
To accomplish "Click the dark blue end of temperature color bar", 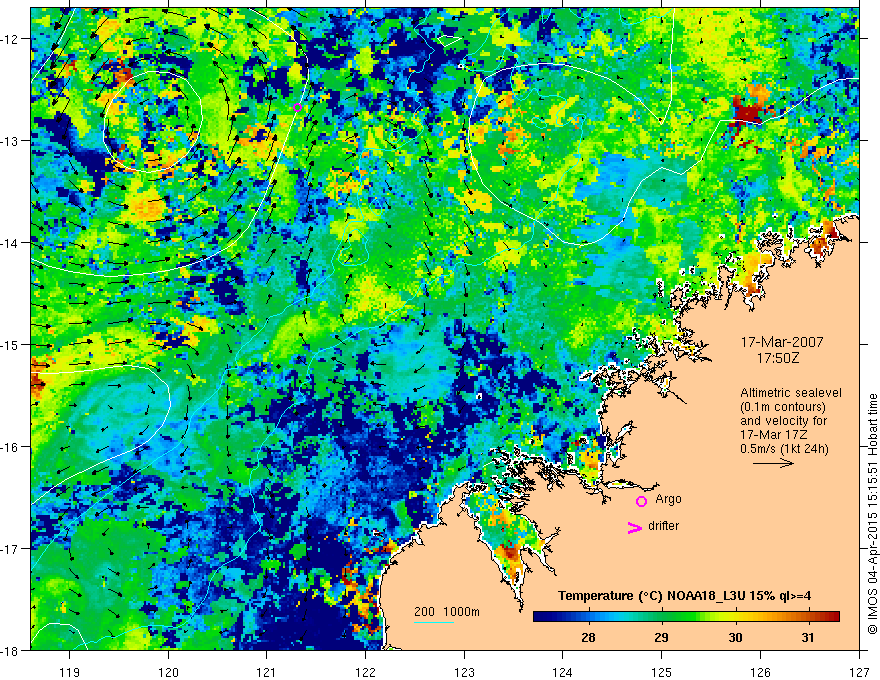I will tap(542, 617).
